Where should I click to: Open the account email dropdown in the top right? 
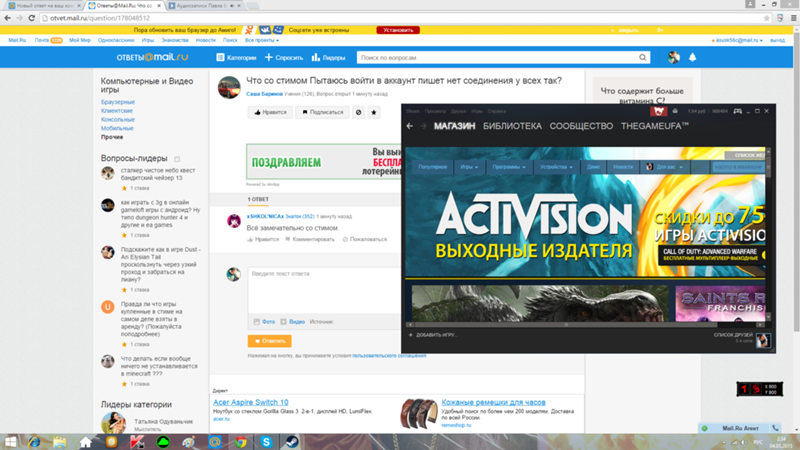[738, 40]
